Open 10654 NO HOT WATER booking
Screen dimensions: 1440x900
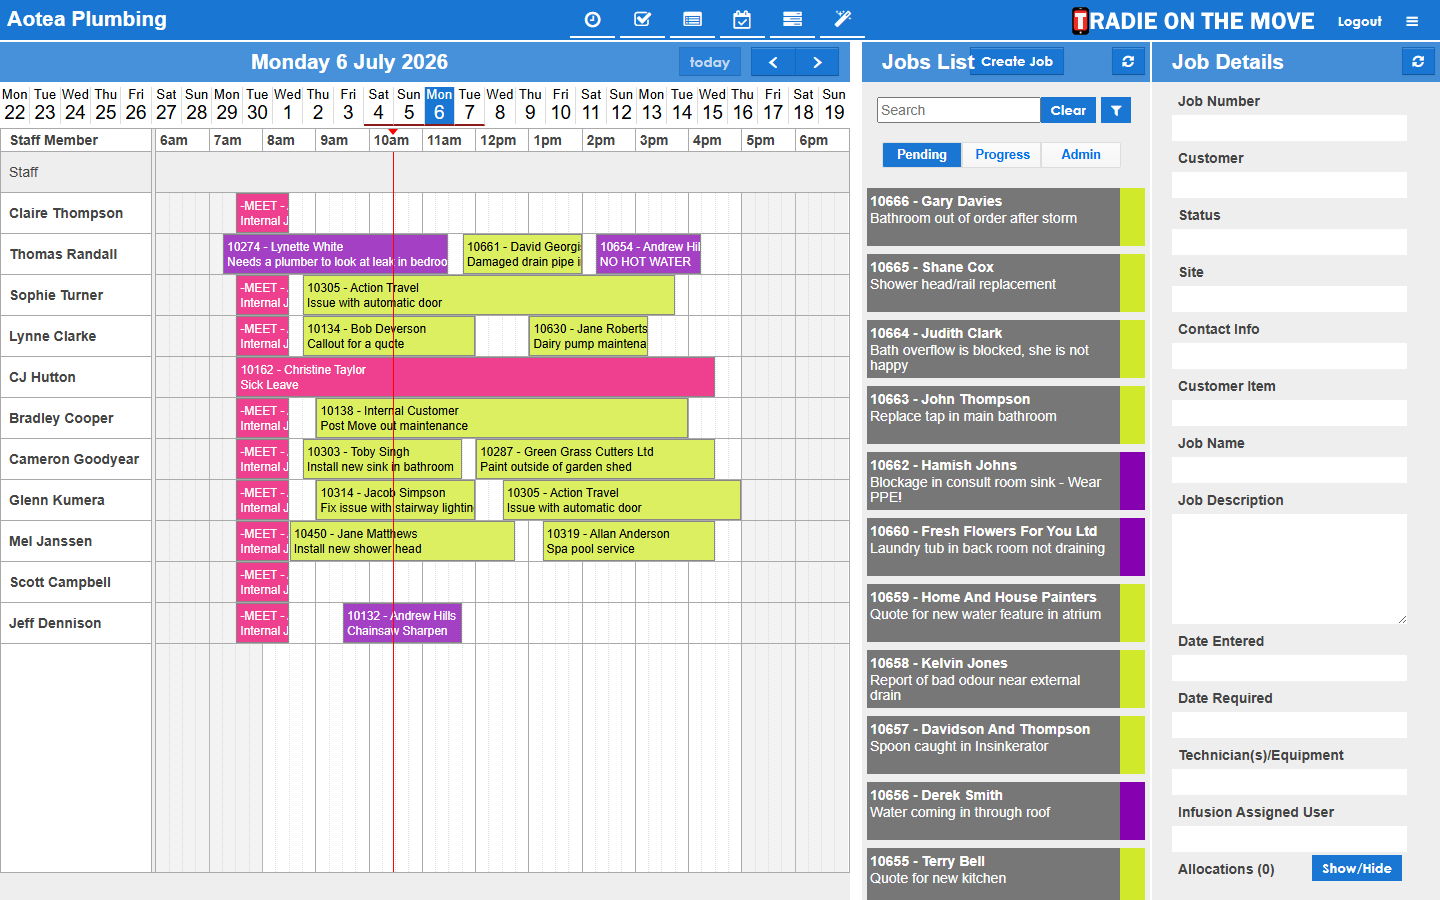(648, 254)
